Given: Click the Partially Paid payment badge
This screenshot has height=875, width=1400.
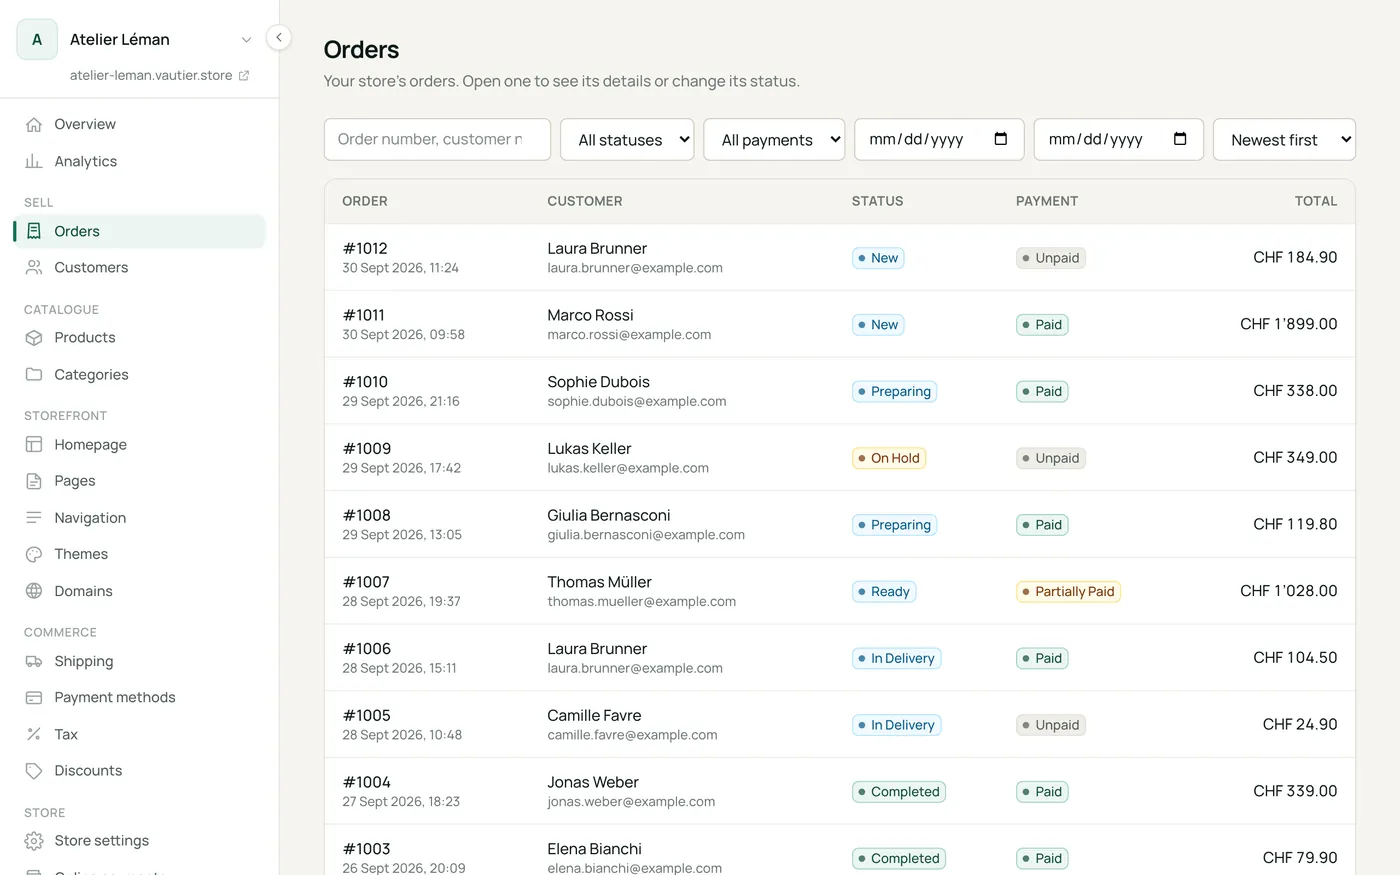Looking at the screenshot, I should tap(1068, 592).
